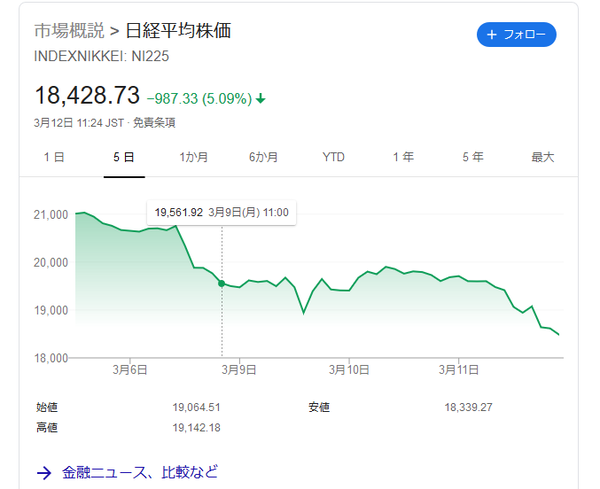Click the 安値 value 18,339.27
The width and height of the screenshot is (600, 489).
tap(468, 407)
